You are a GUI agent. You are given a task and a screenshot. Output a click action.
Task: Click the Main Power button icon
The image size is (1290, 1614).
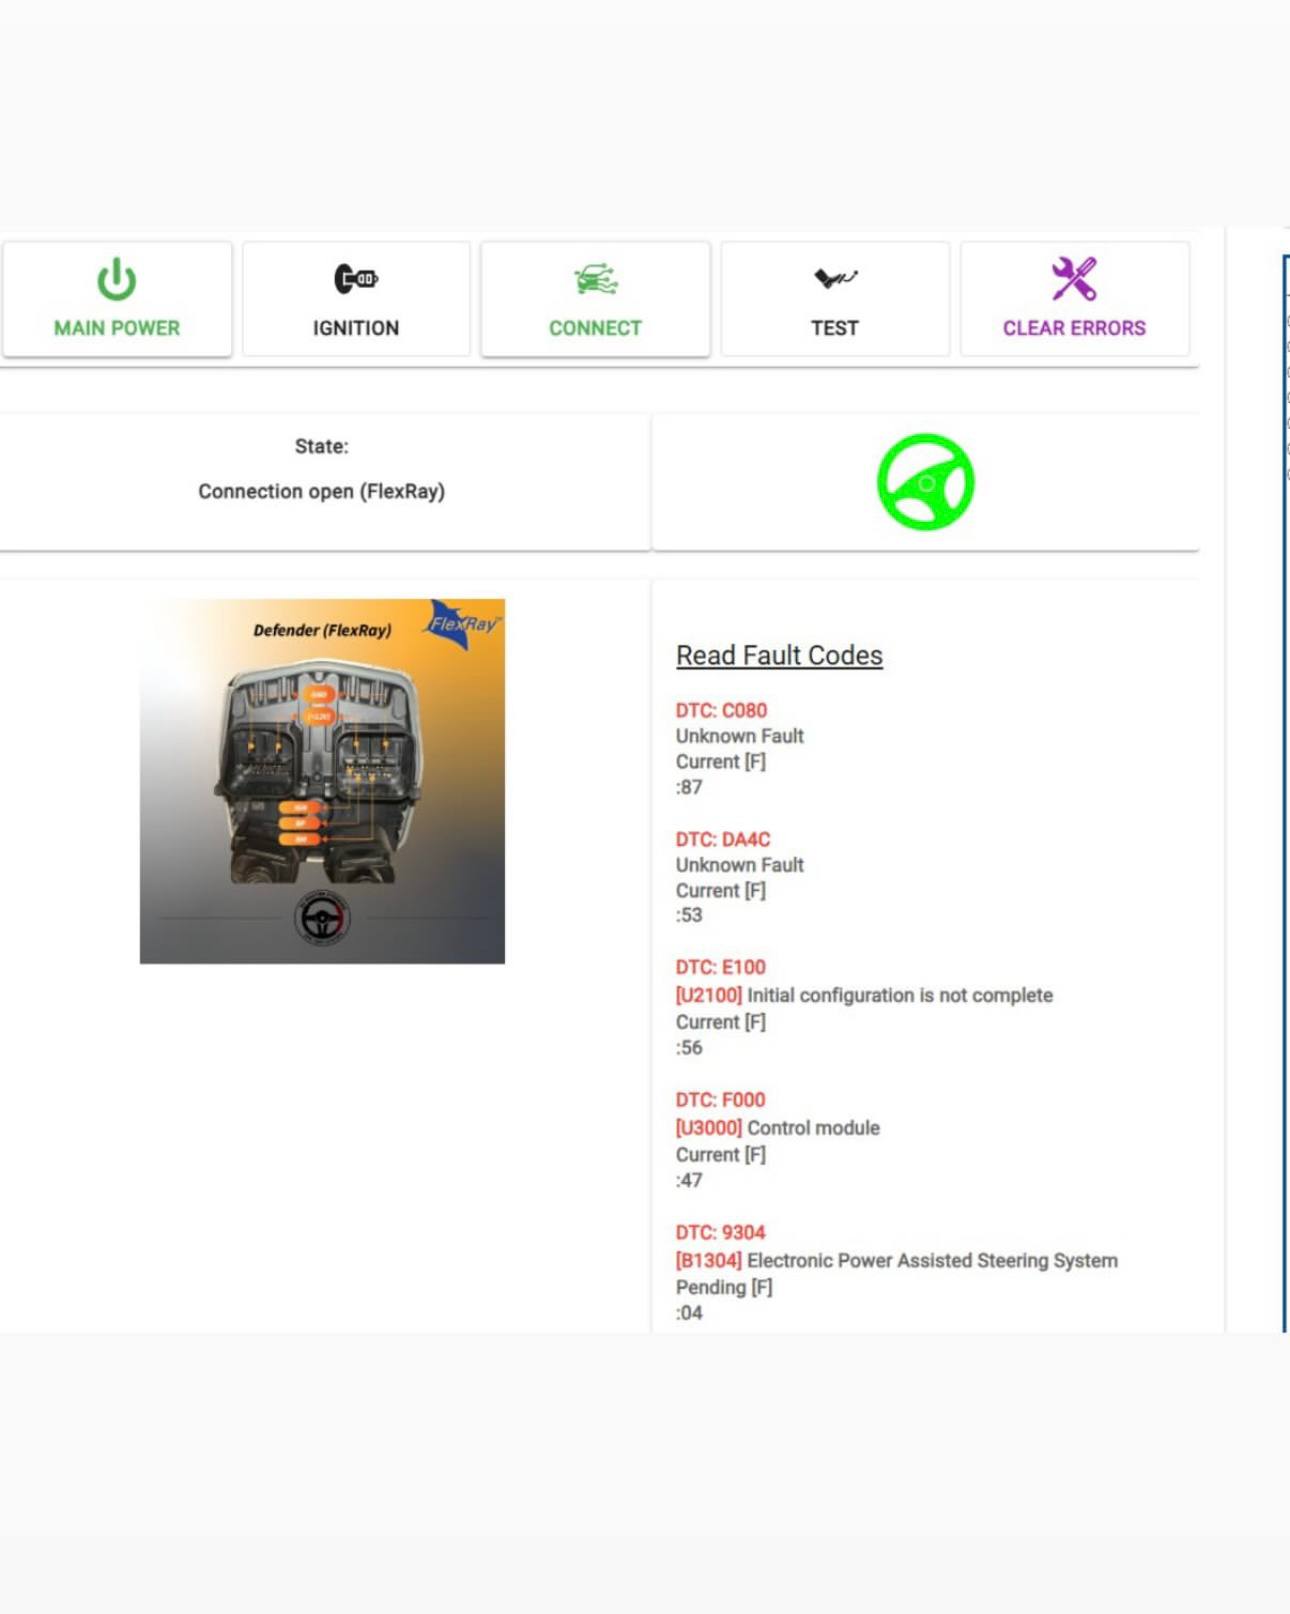pyautogui.click(x=116, y=280)
